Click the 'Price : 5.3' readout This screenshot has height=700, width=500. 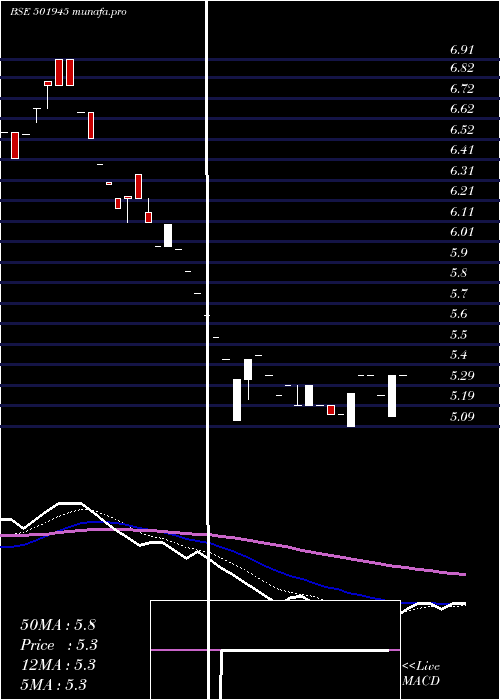pos(59,645)
